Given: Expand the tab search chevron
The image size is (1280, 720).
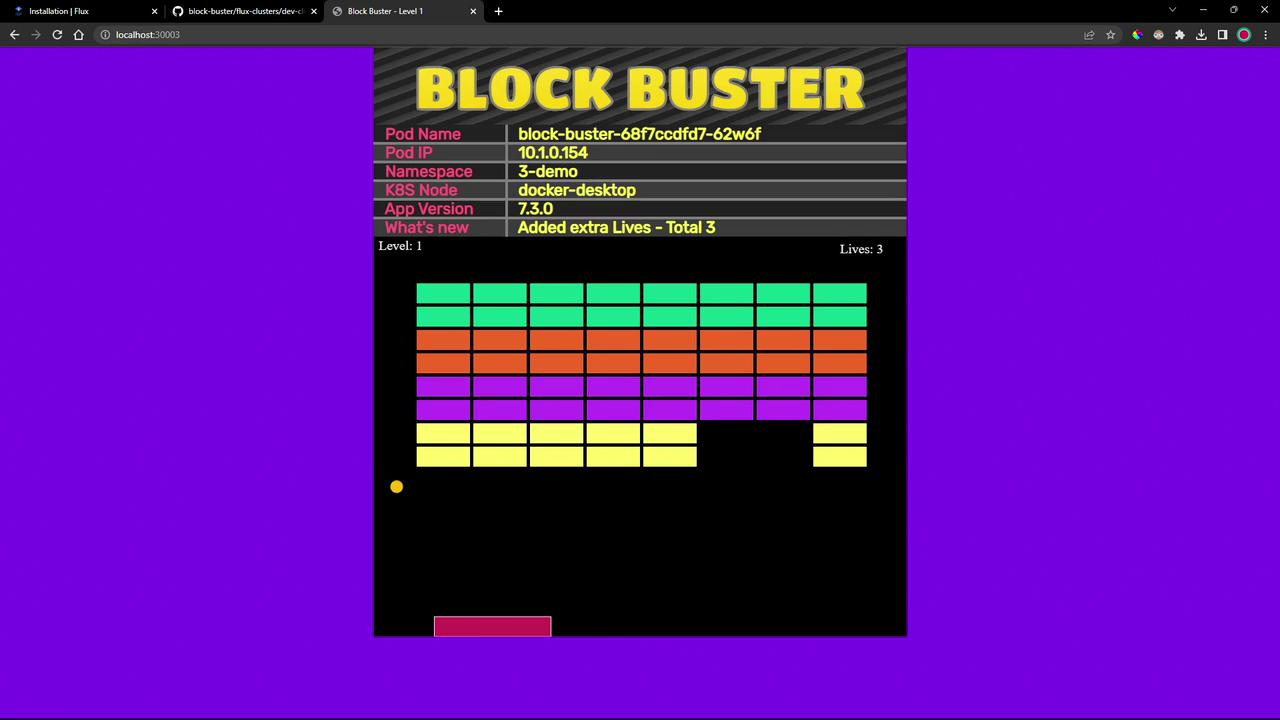Looking at the screenshot, I should [x=1172, y=10].
